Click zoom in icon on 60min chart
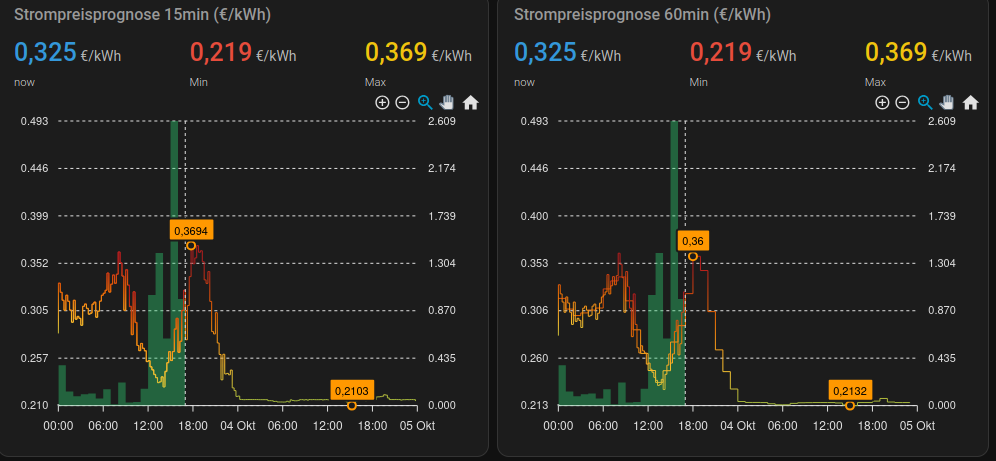Viewport: 996px width, 461px height. tap(882, 102)
